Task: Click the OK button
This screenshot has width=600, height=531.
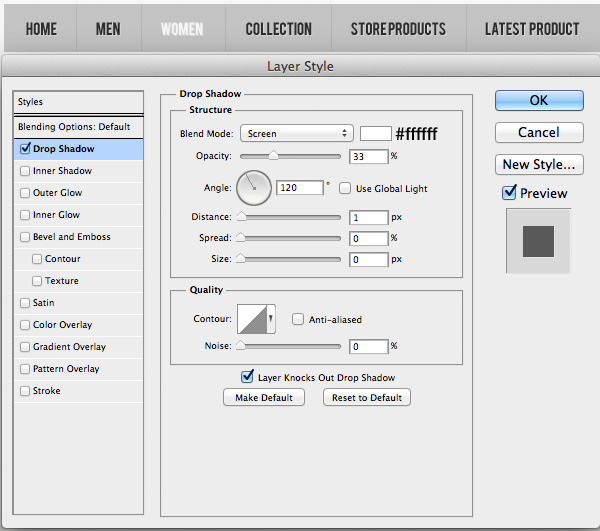Action: coord(539,100)
